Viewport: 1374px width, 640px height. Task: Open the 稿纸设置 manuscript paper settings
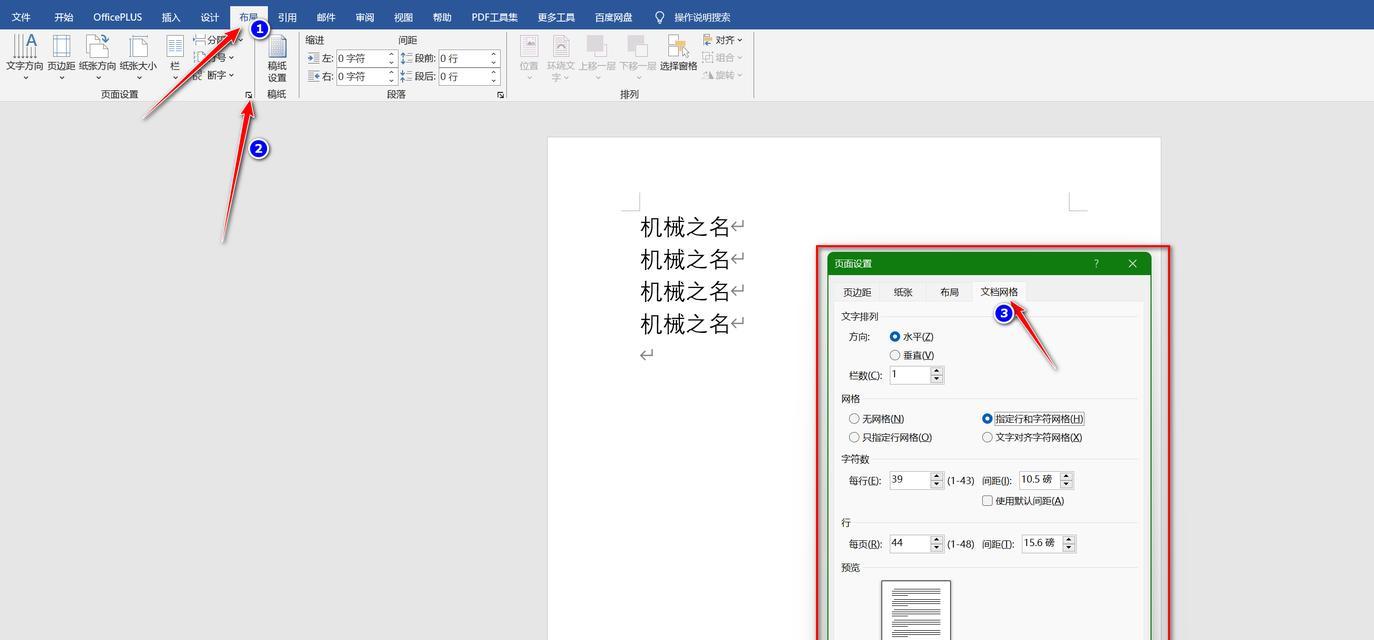tap(277, 59)
